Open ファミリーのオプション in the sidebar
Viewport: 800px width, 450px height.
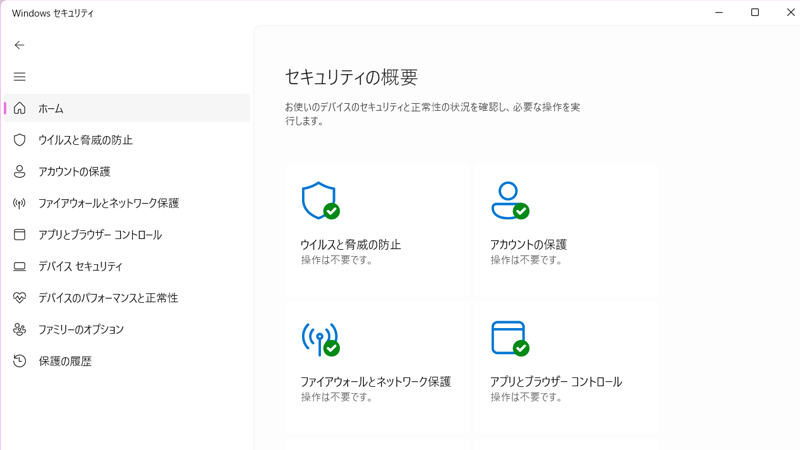(127, 329)
